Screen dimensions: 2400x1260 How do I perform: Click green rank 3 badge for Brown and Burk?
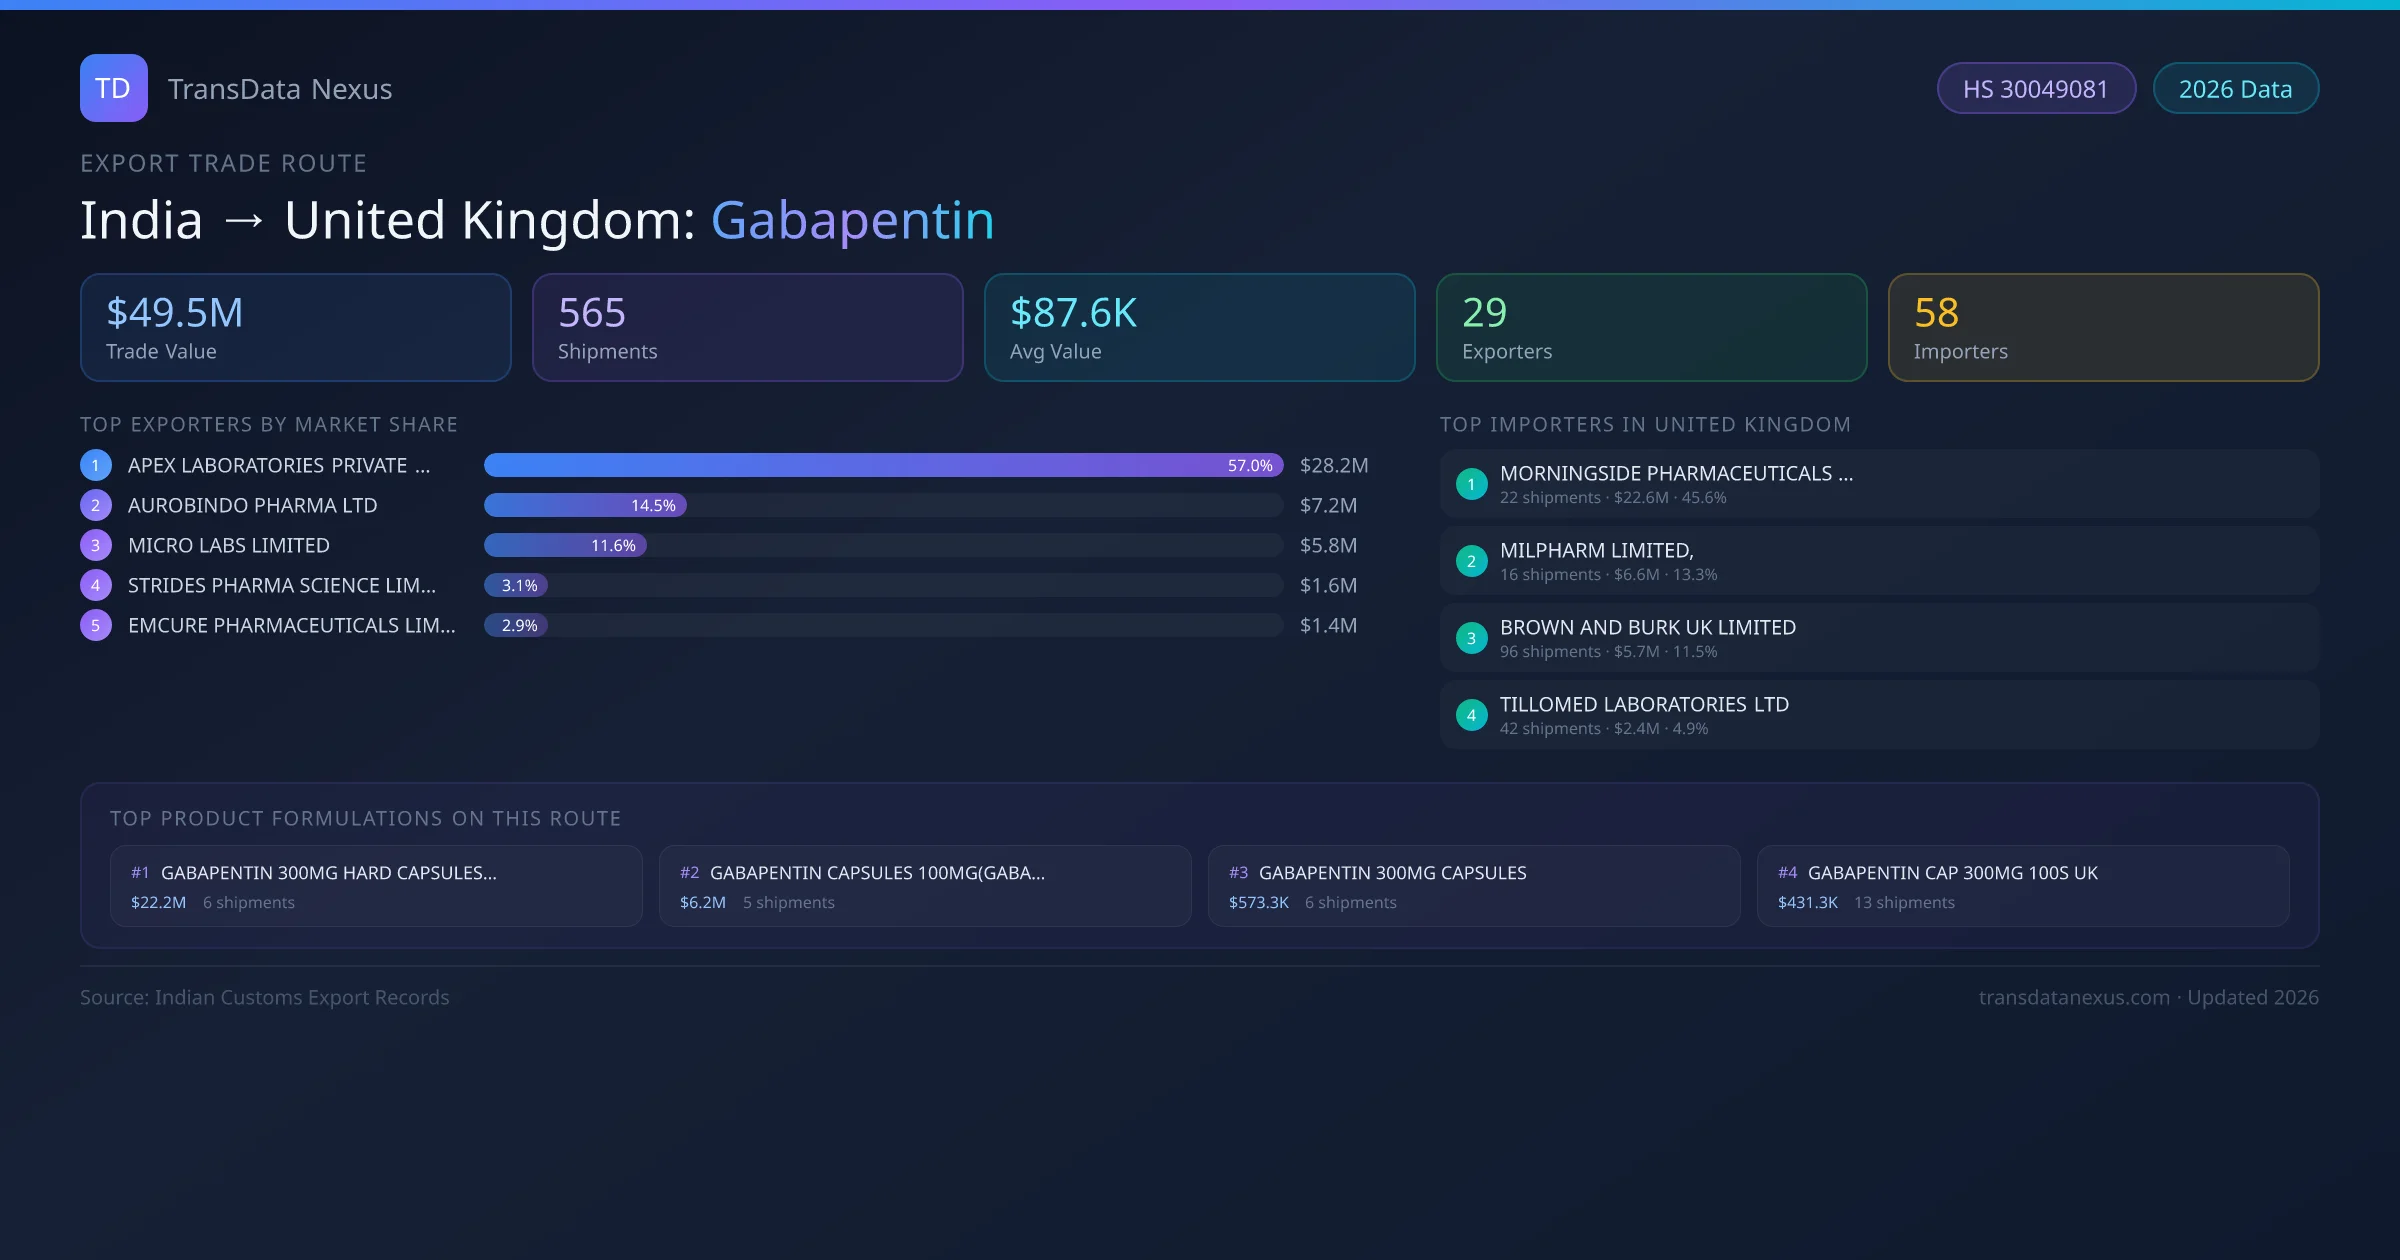pos(1471,638)
